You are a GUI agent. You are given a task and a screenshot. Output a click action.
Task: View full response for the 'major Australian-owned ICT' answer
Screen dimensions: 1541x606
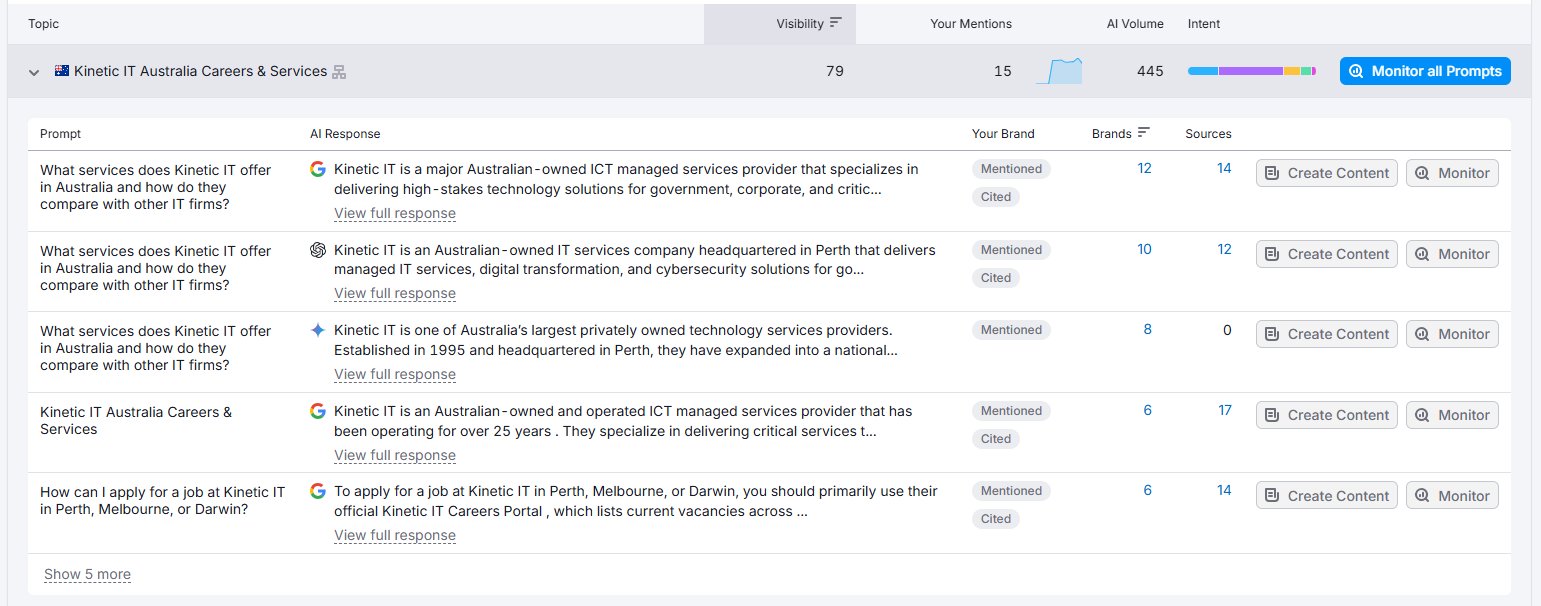(x=395, y=213)
